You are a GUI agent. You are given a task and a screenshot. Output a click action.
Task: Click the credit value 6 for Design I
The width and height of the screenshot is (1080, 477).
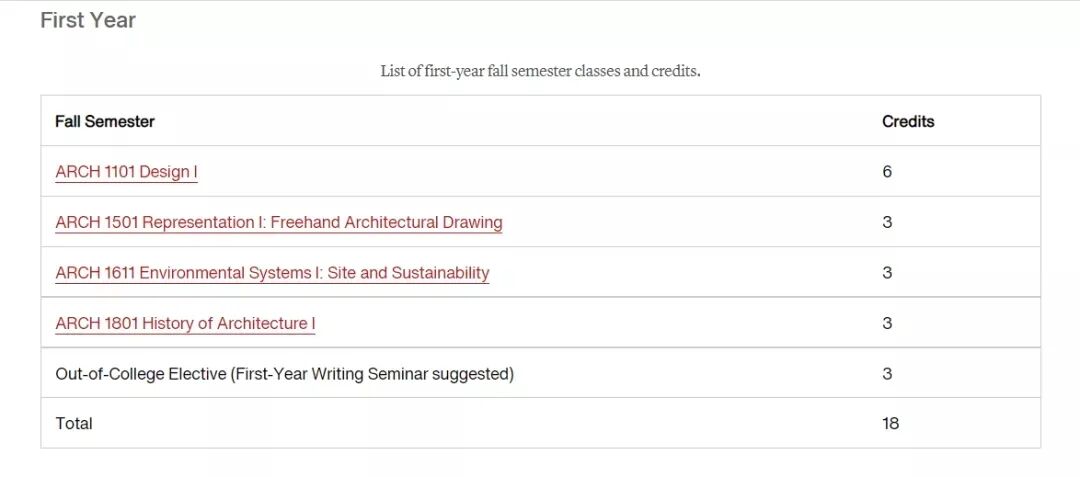point(886,171)
